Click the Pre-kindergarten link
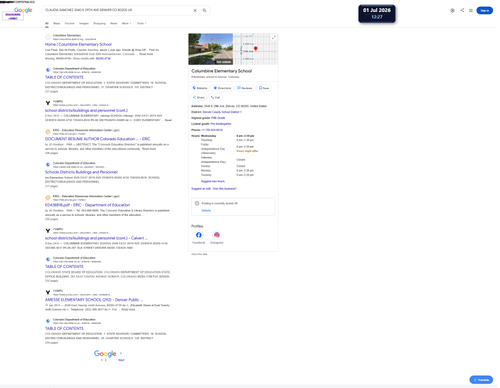500x388 pixels. 221,124
